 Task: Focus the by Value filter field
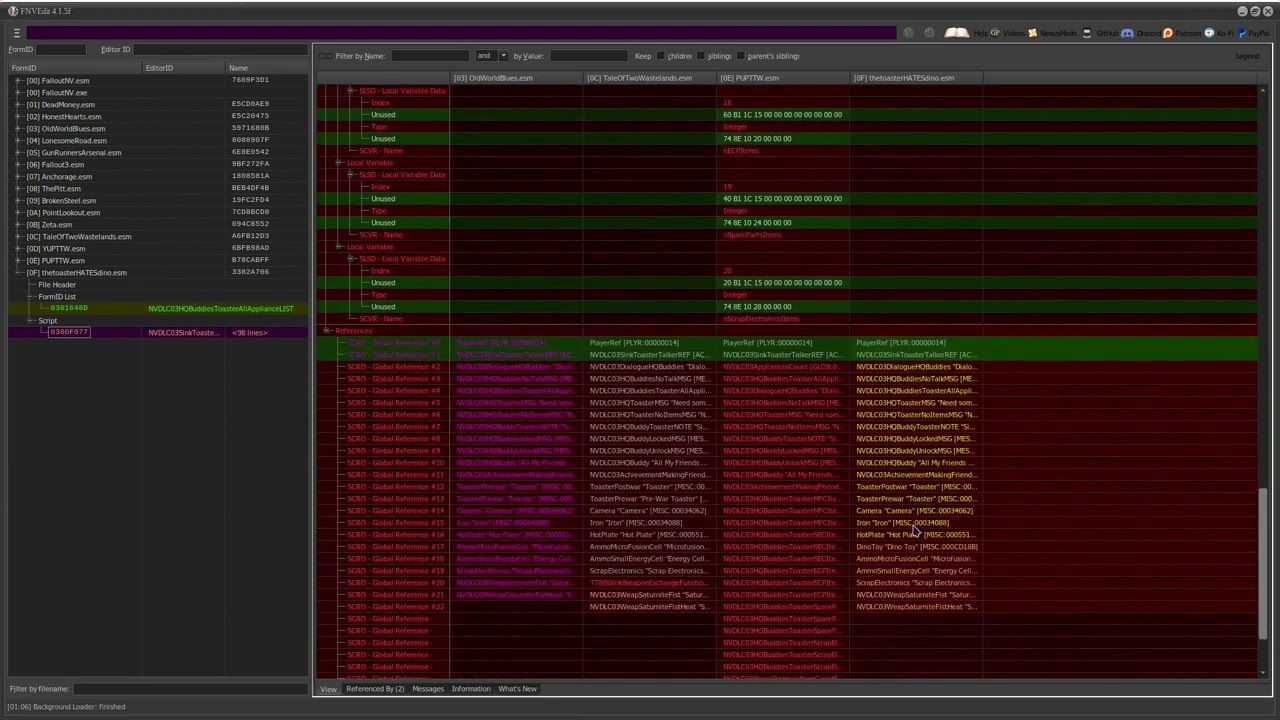[x=588, y=56]
